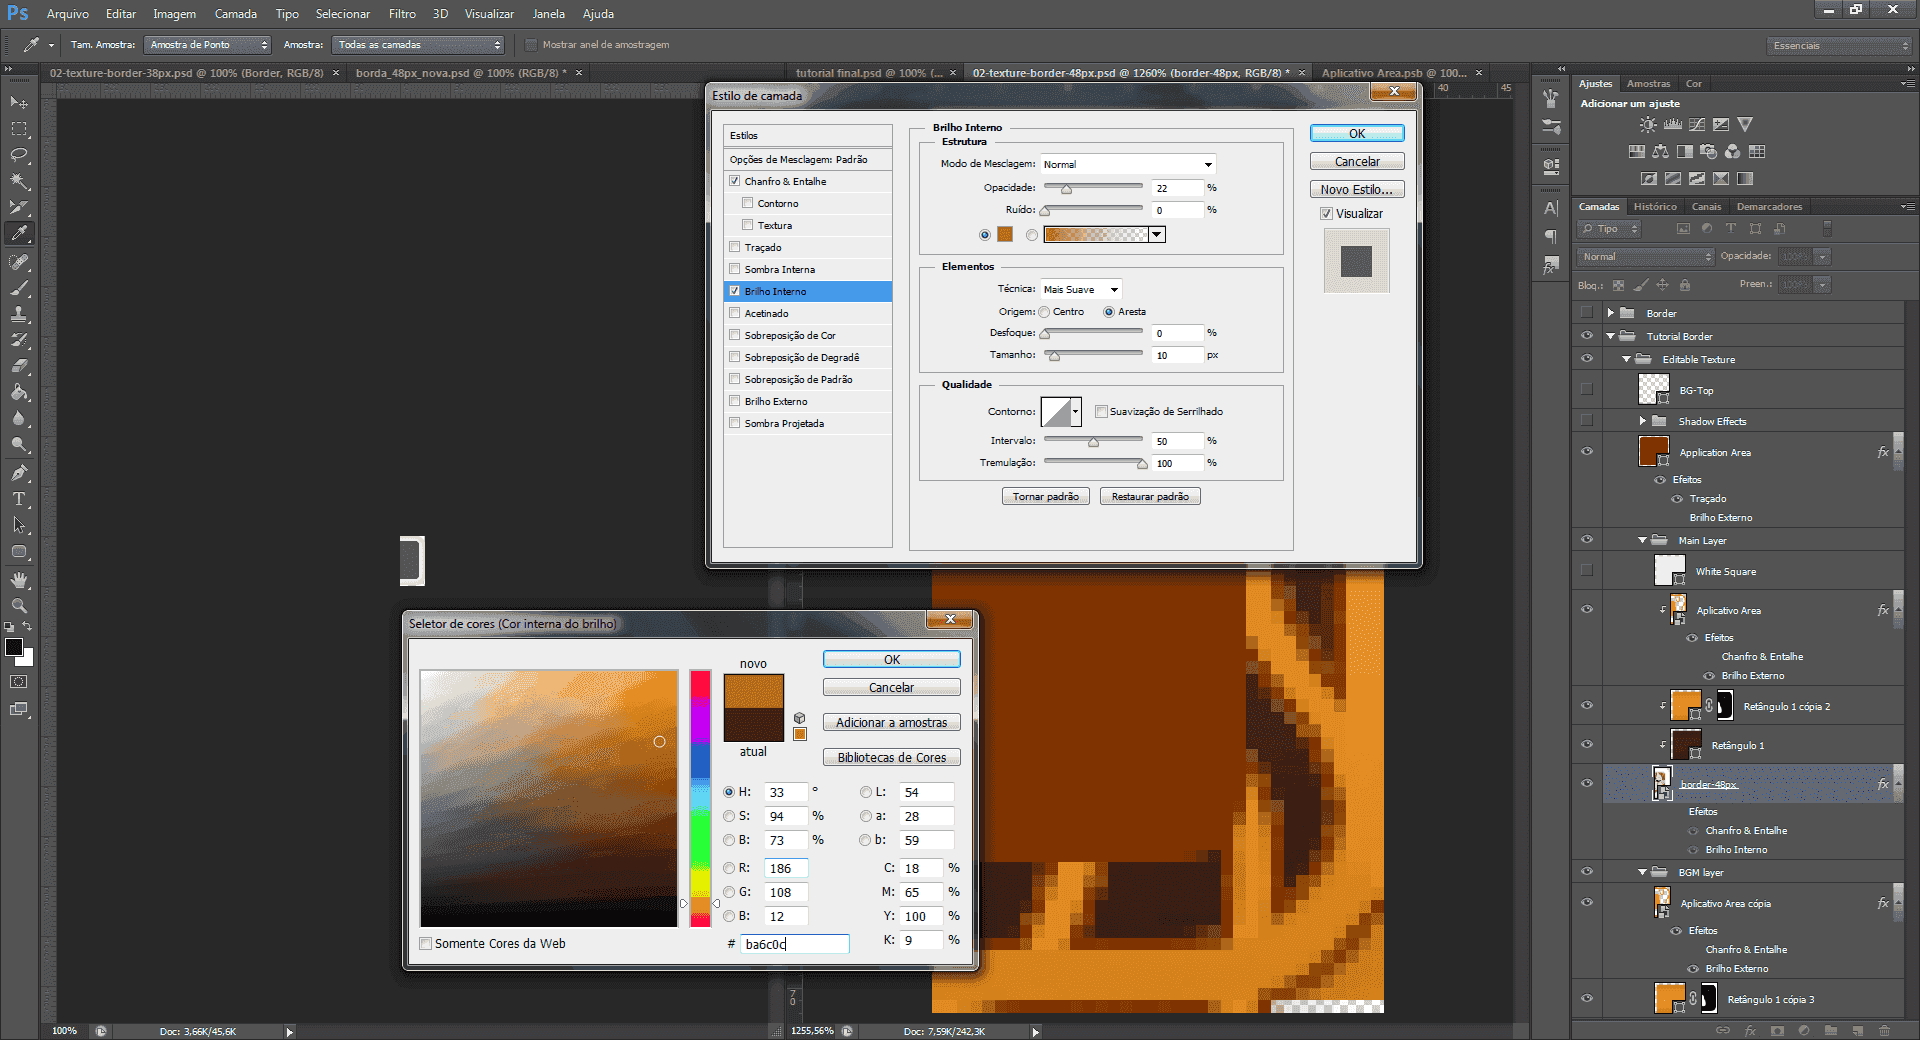1920x1040 pixels.
Task: Select the Eyedropper tool in toolbox
Action: pos(19,234)
